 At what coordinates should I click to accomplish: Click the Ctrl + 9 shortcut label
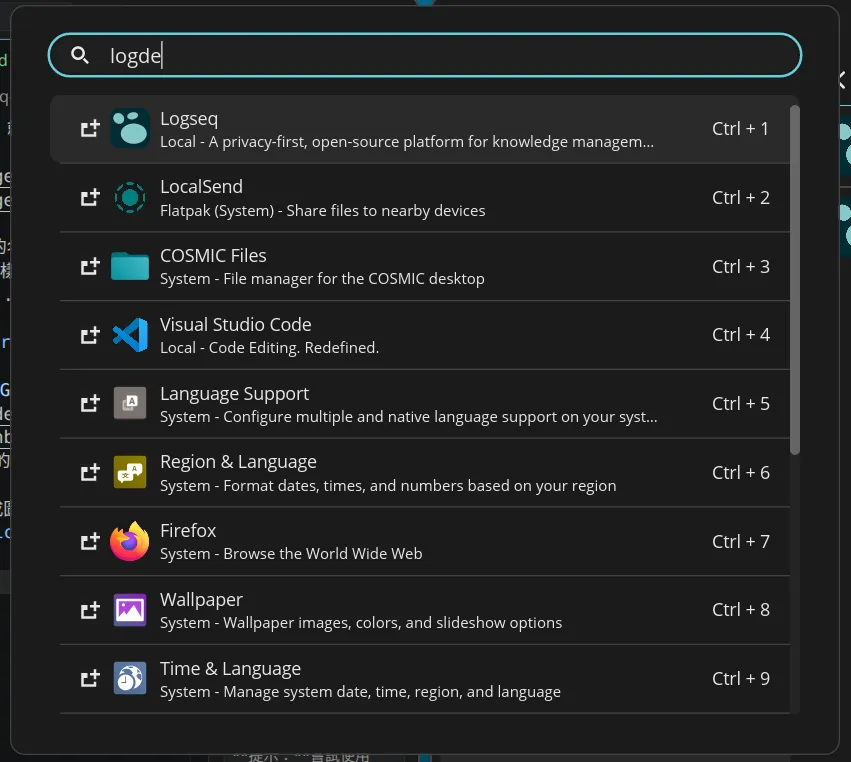pos(740,678)
